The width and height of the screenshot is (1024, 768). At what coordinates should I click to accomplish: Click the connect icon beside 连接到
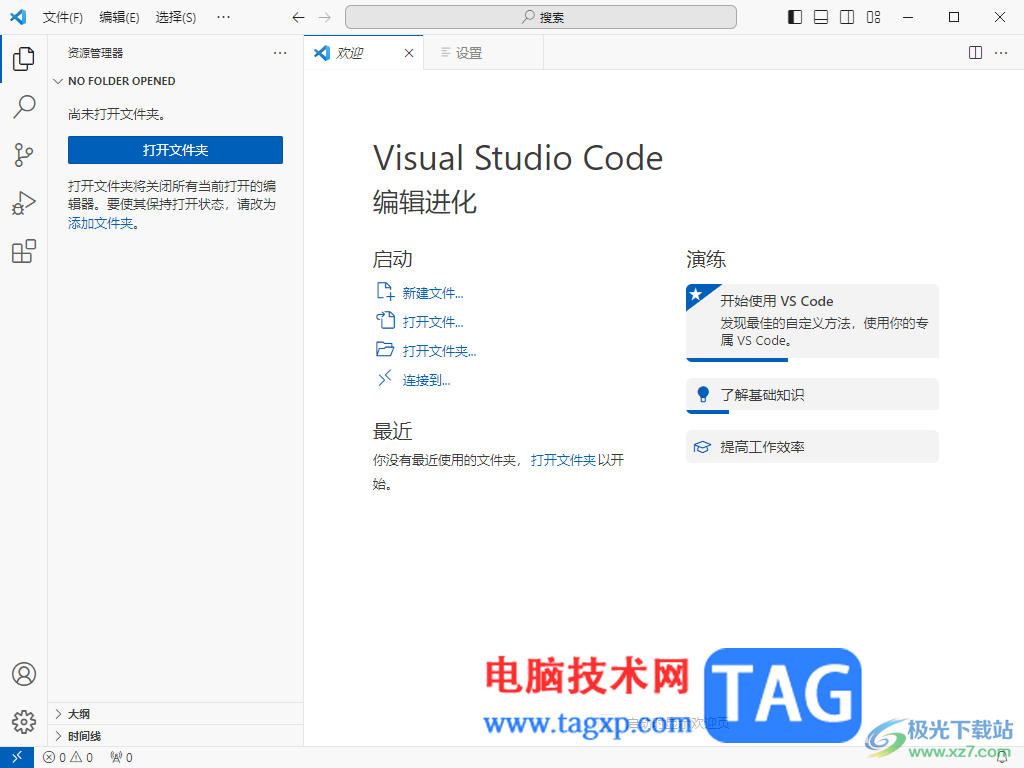click(x=385, y=378)
